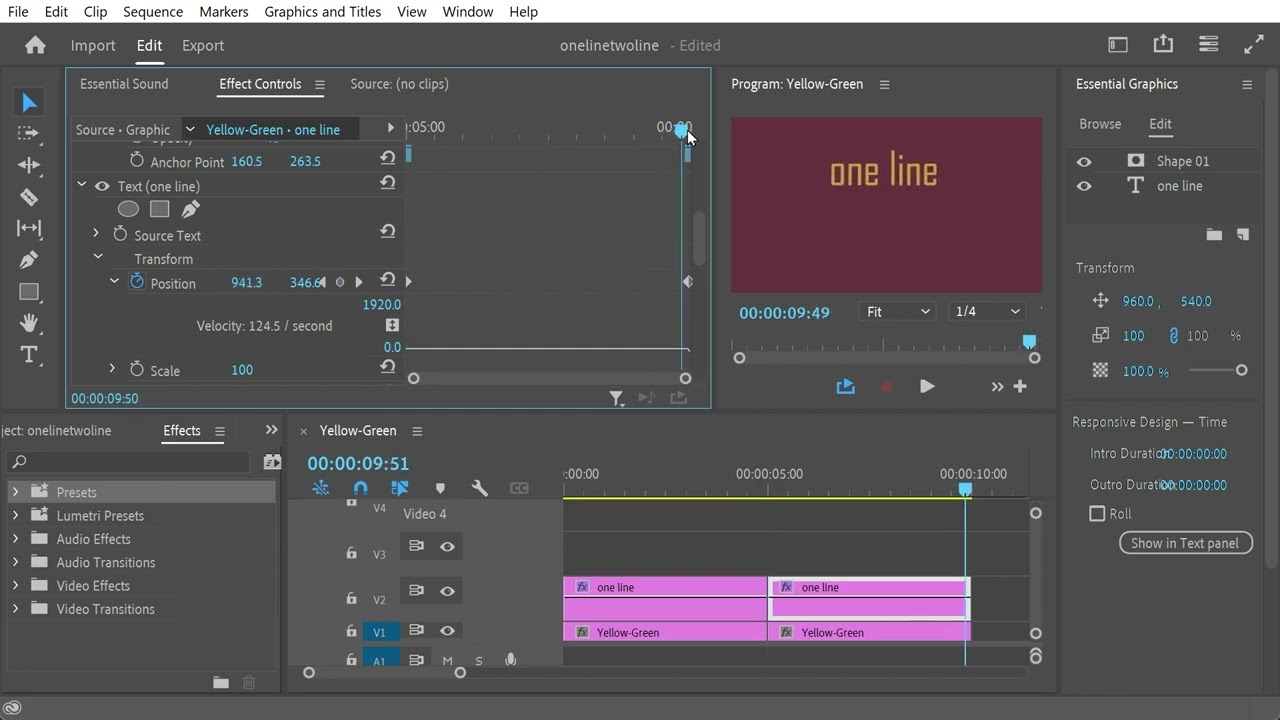Toggle Snap in timeline
The height and width of the screenshot is (720, 1280).
pos(360,488)
